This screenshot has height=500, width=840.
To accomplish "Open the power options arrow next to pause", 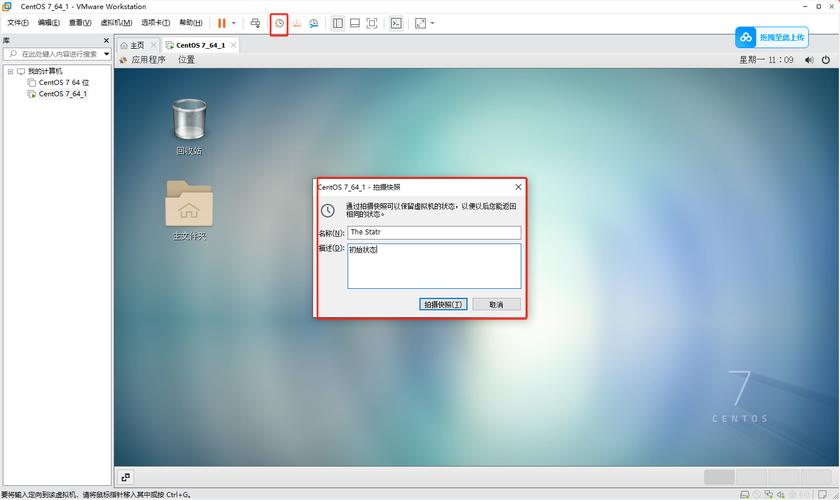I will pos(234,23).
